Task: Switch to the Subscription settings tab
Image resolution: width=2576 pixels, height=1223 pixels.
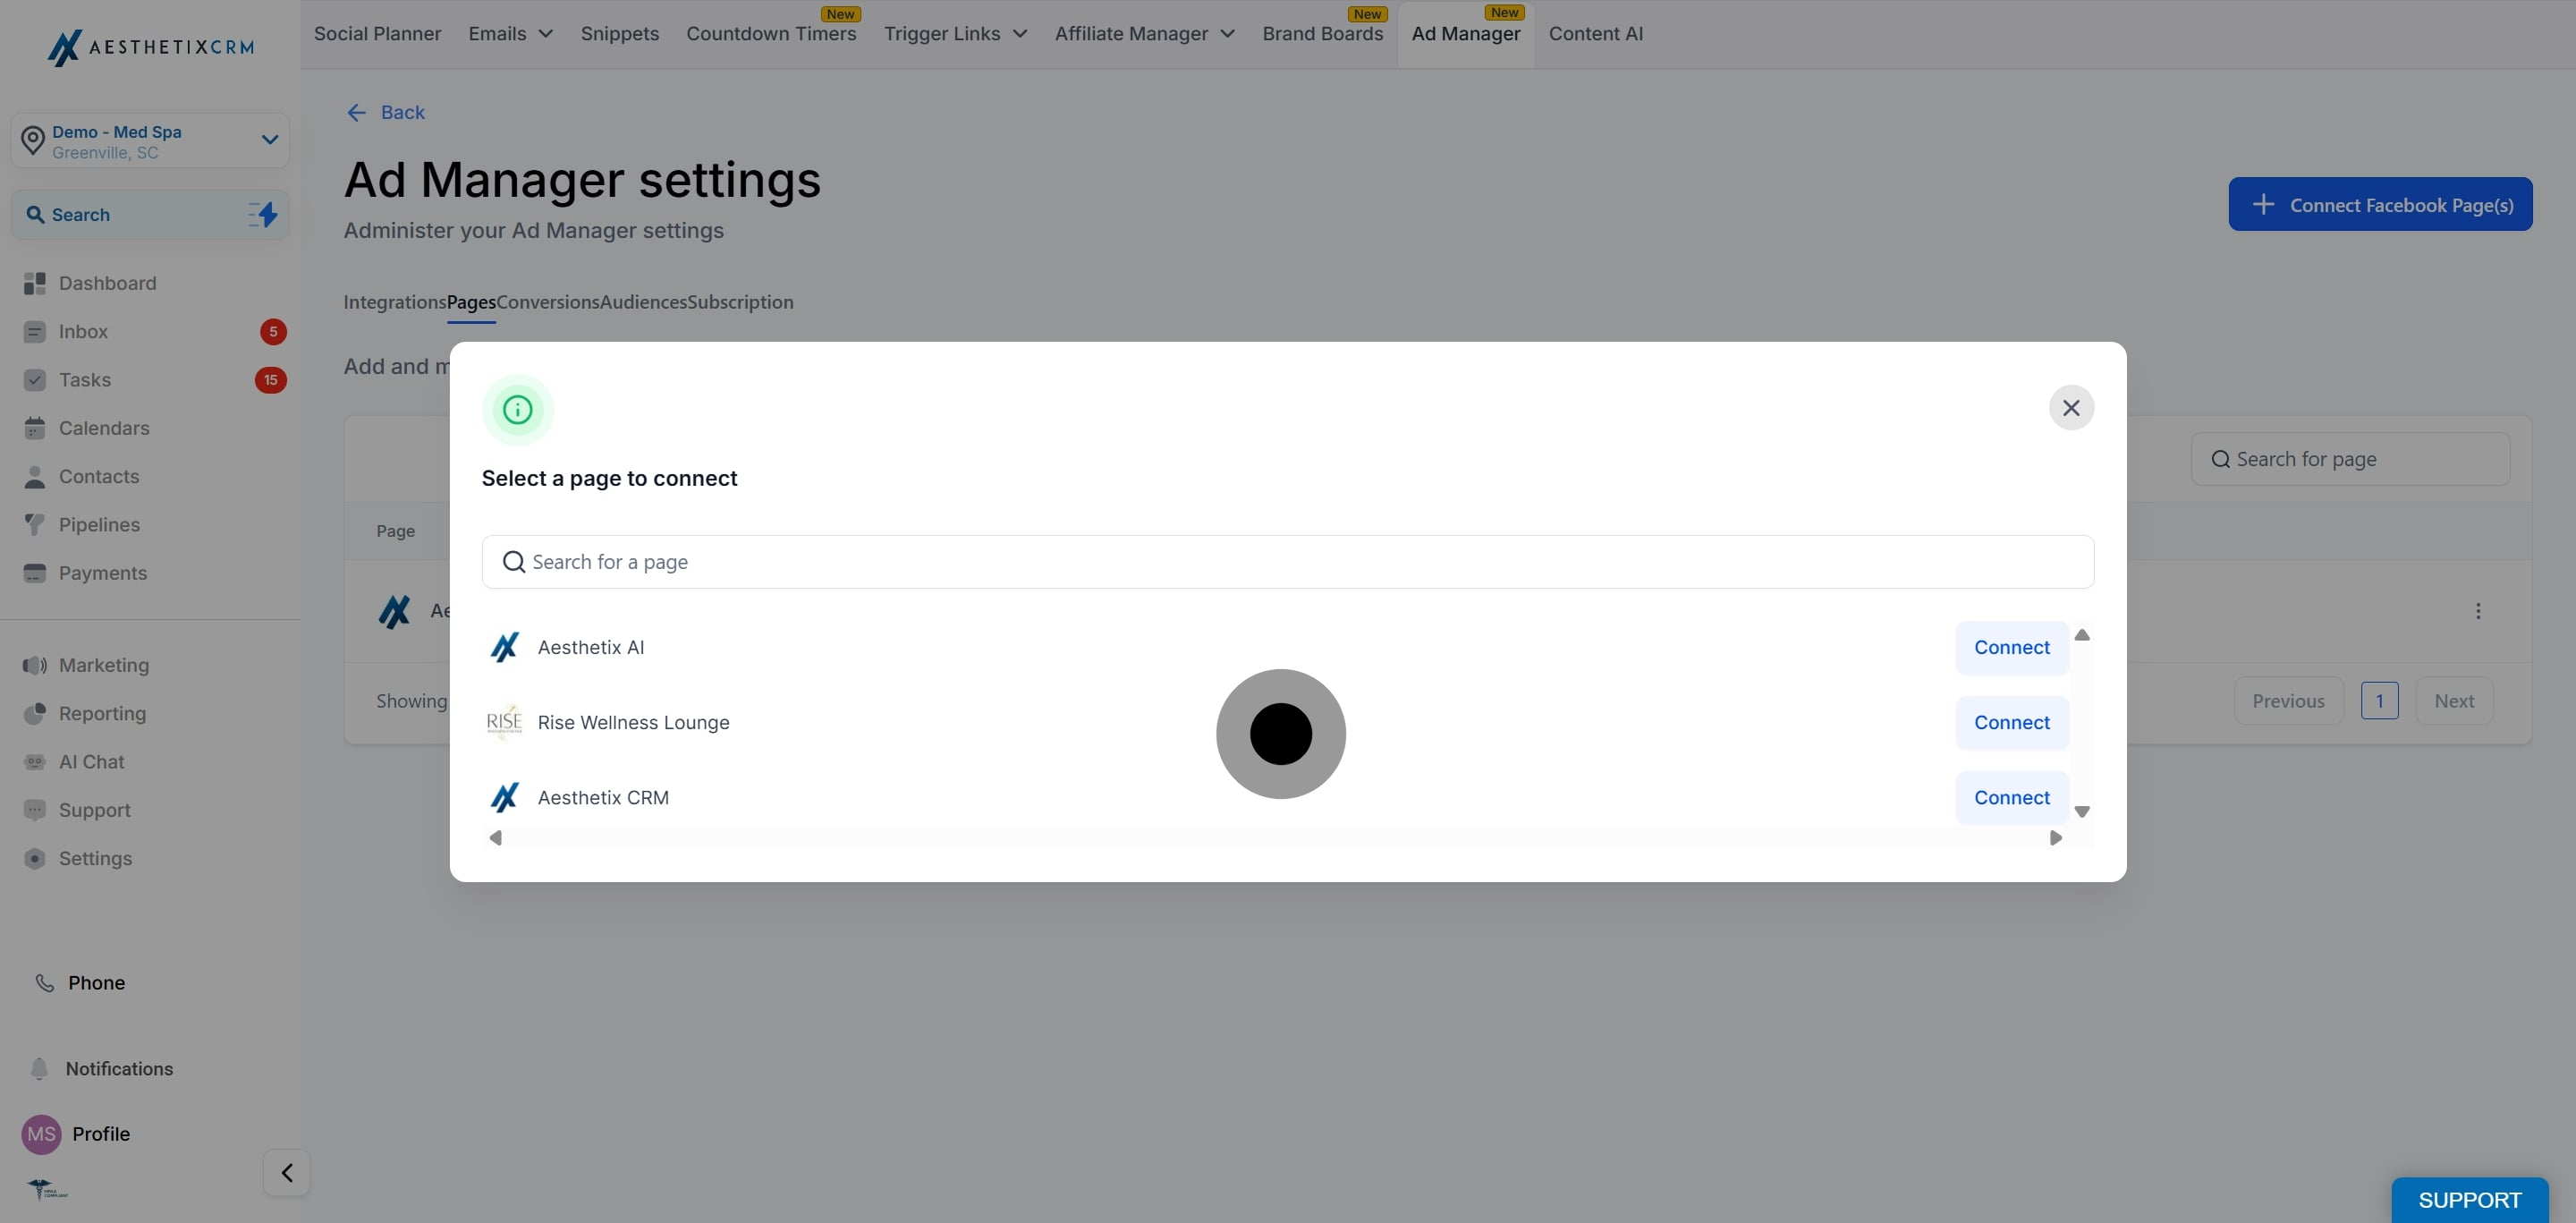Action: (740, 302)
